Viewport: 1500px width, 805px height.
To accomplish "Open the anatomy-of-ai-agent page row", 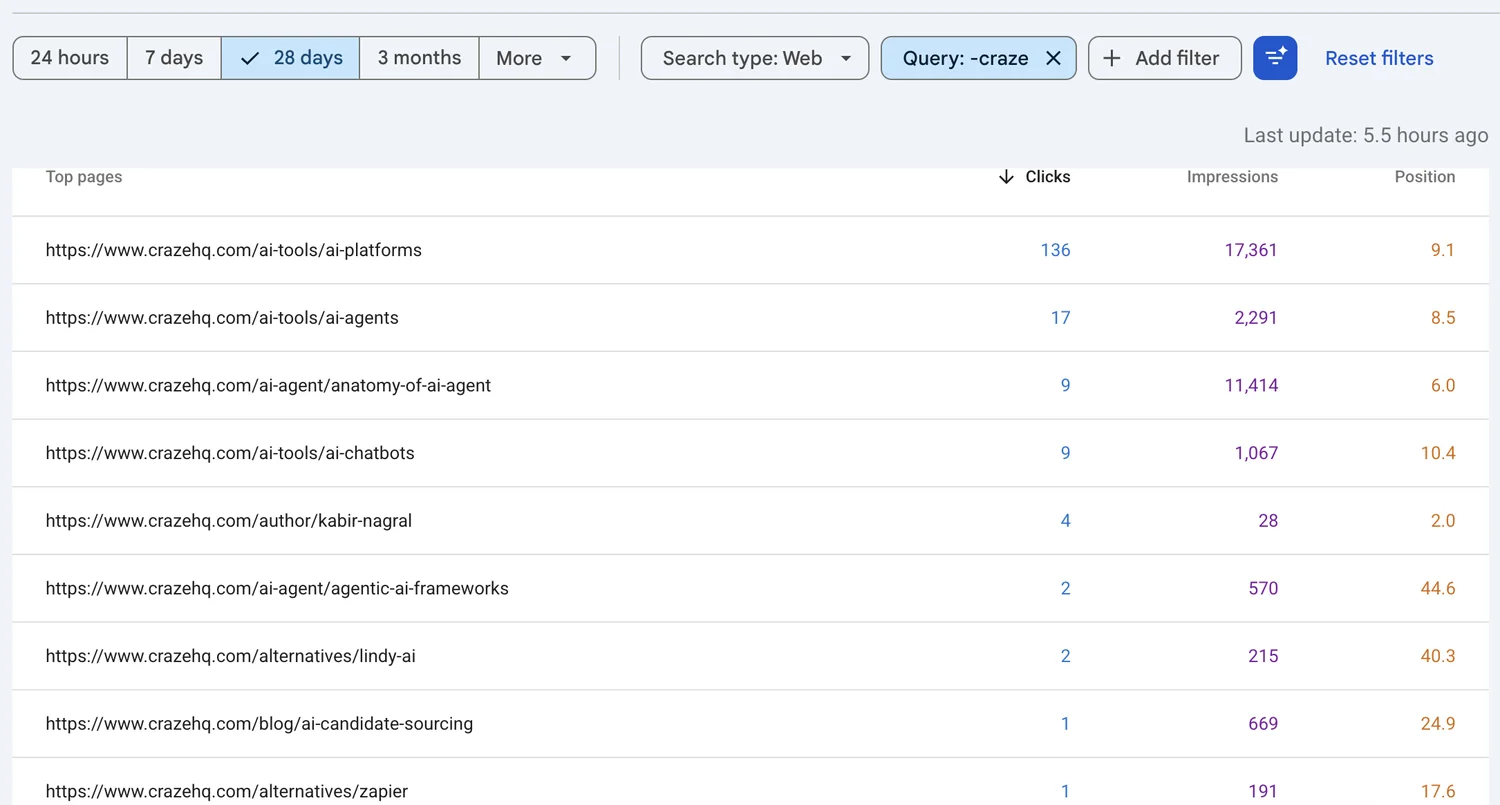I will 750,385.
